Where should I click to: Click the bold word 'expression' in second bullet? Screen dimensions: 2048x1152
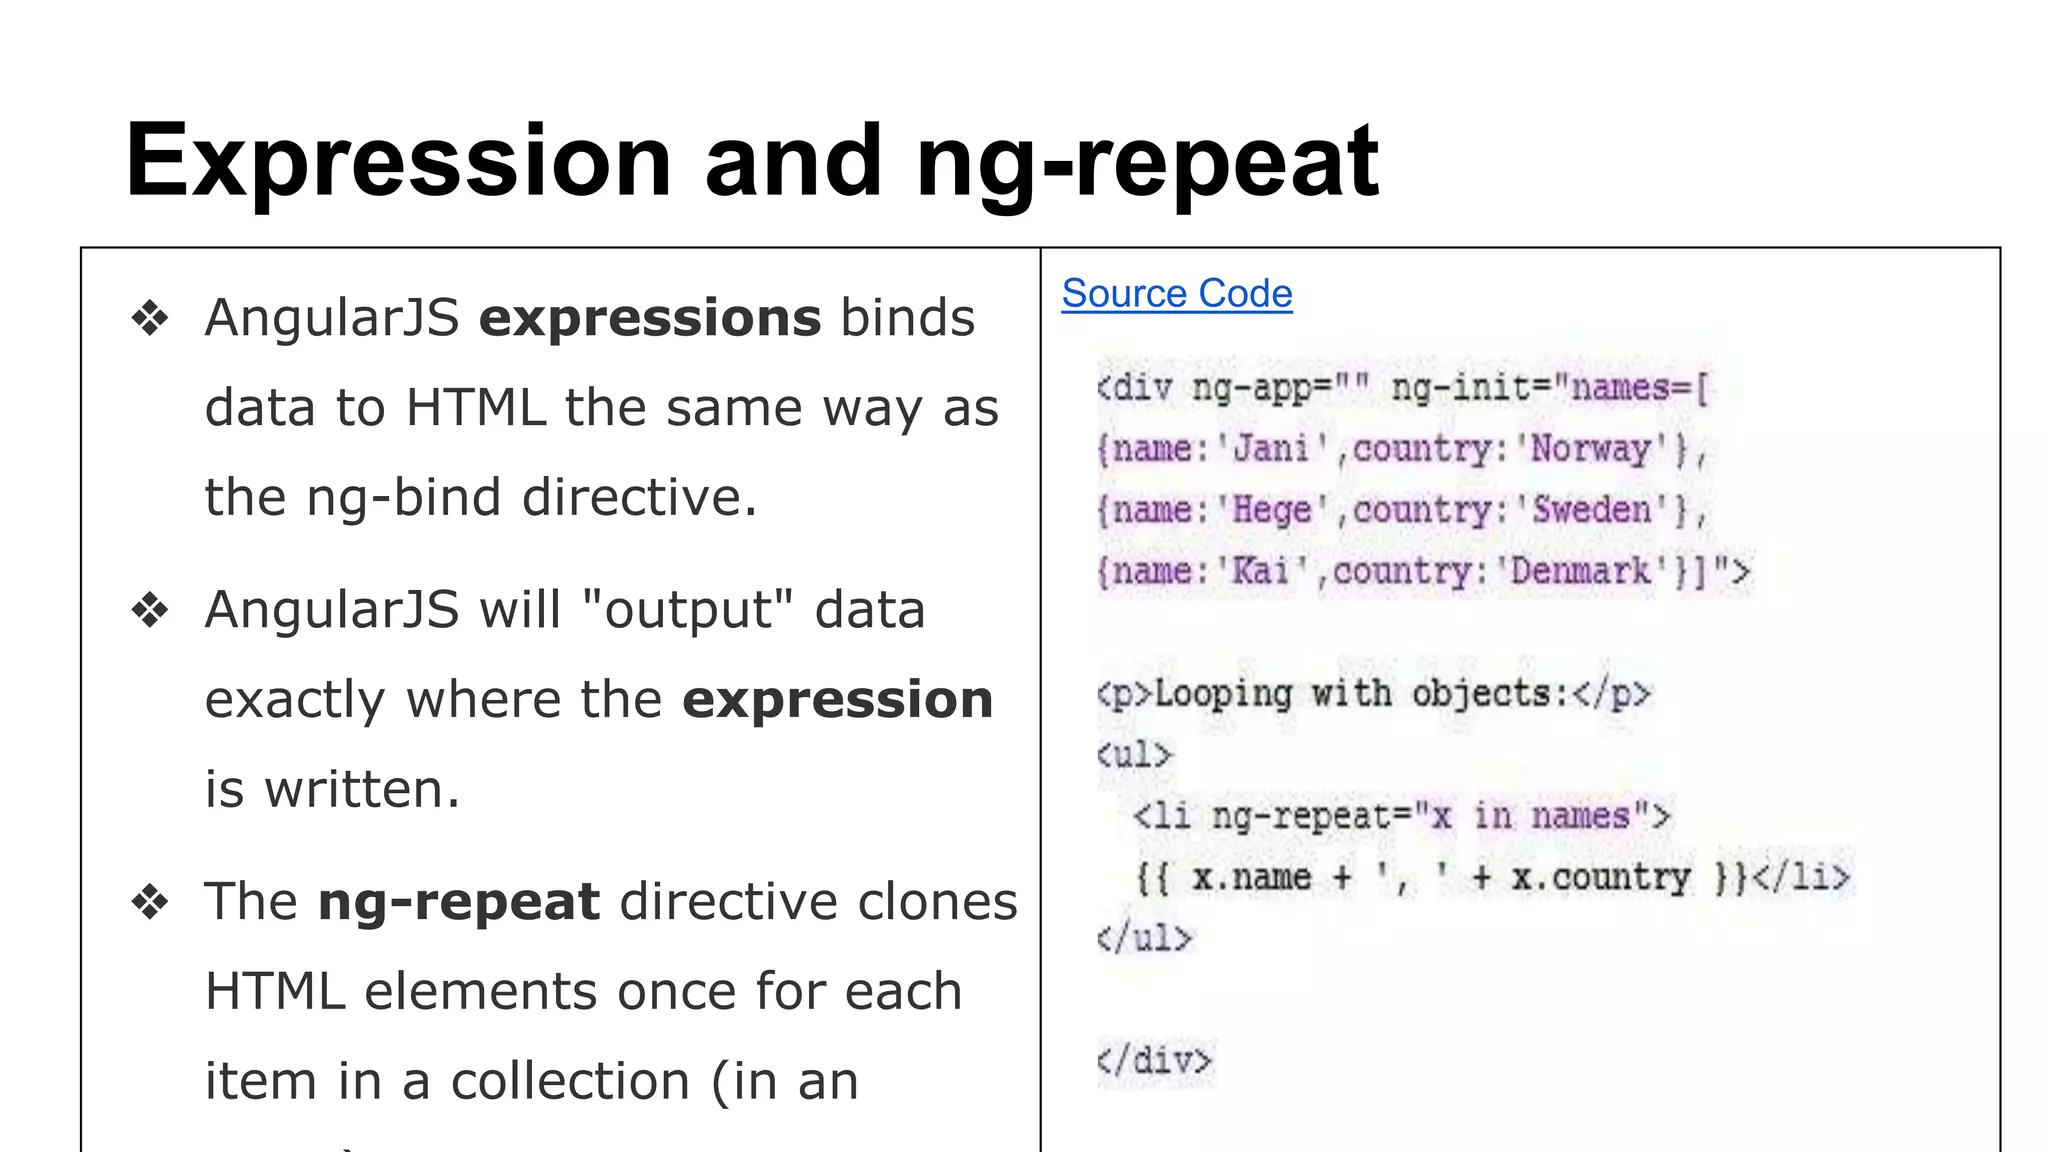click(x=838, y=700)
